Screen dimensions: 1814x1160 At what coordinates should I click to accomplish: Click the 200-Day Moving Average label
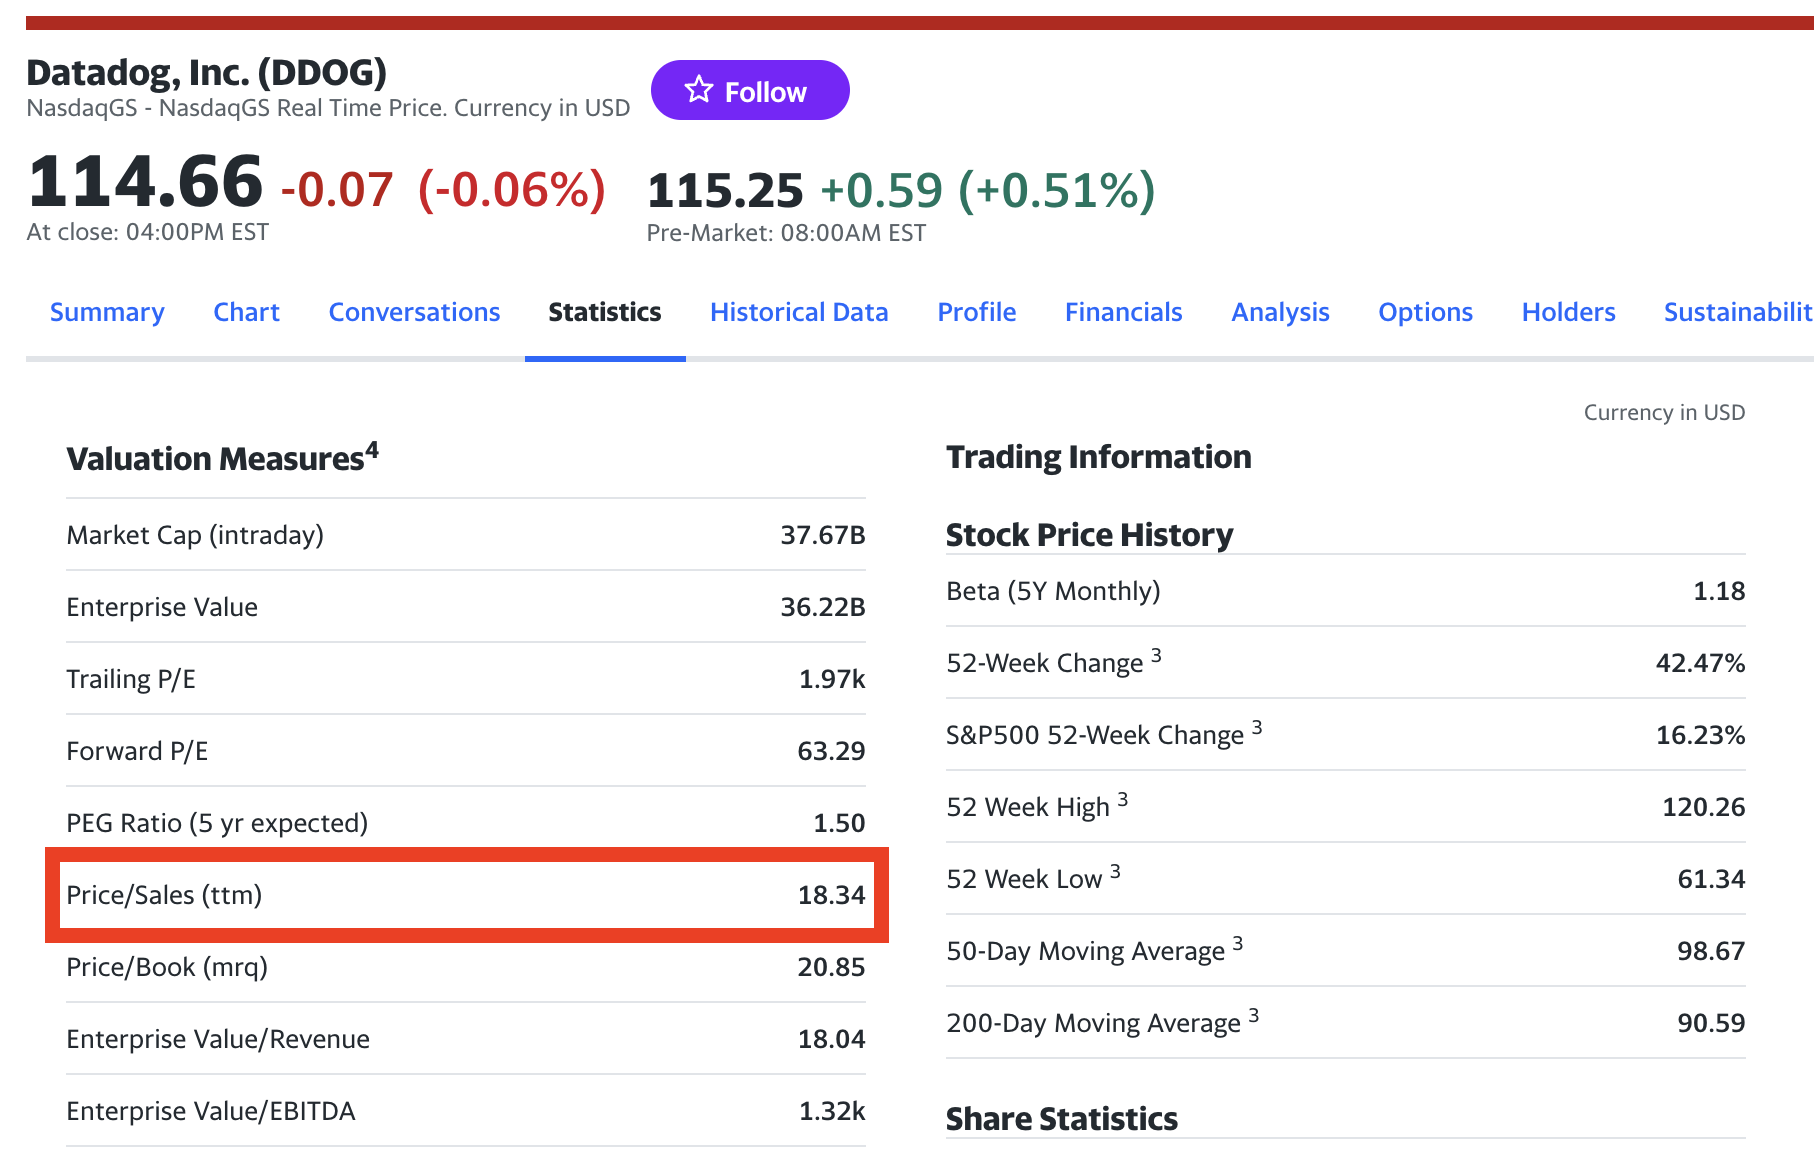point(1103,1021)
